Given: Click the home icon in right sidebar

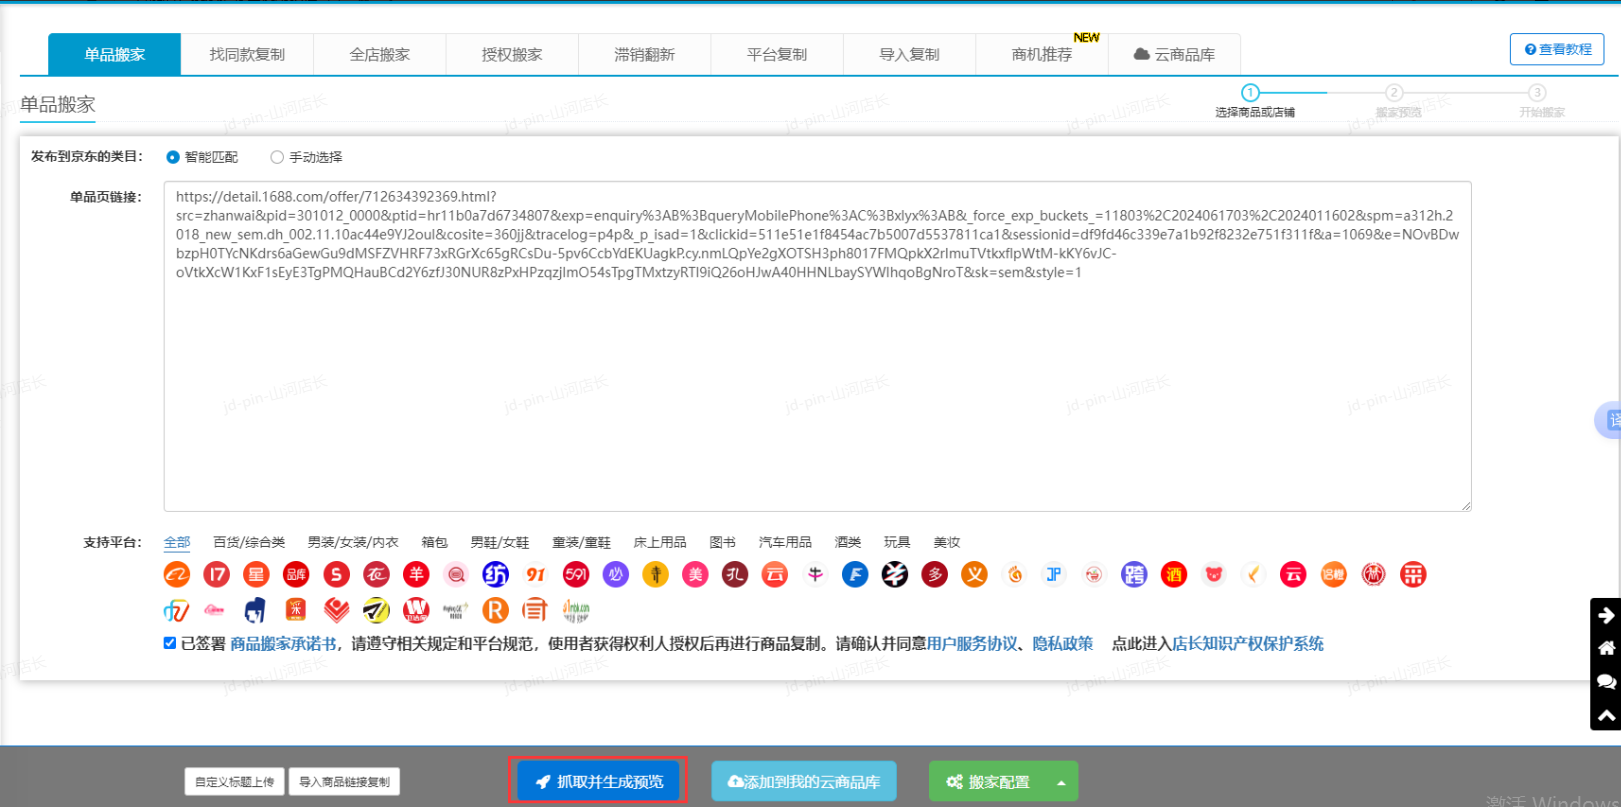Looking at the screenshot, I should [1606, 648].
